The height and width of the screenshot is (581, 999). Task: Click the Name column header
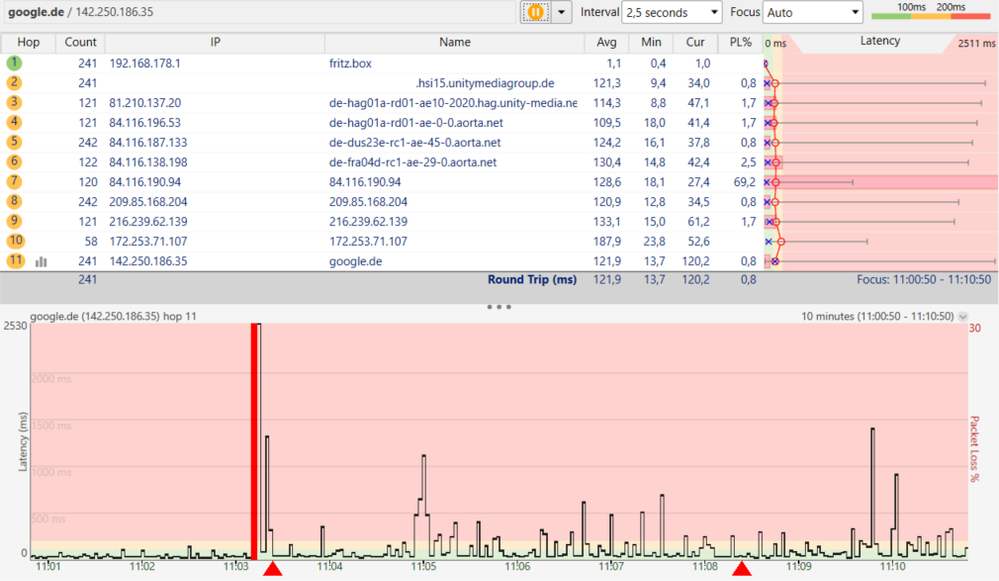click(x=454, y=42)
